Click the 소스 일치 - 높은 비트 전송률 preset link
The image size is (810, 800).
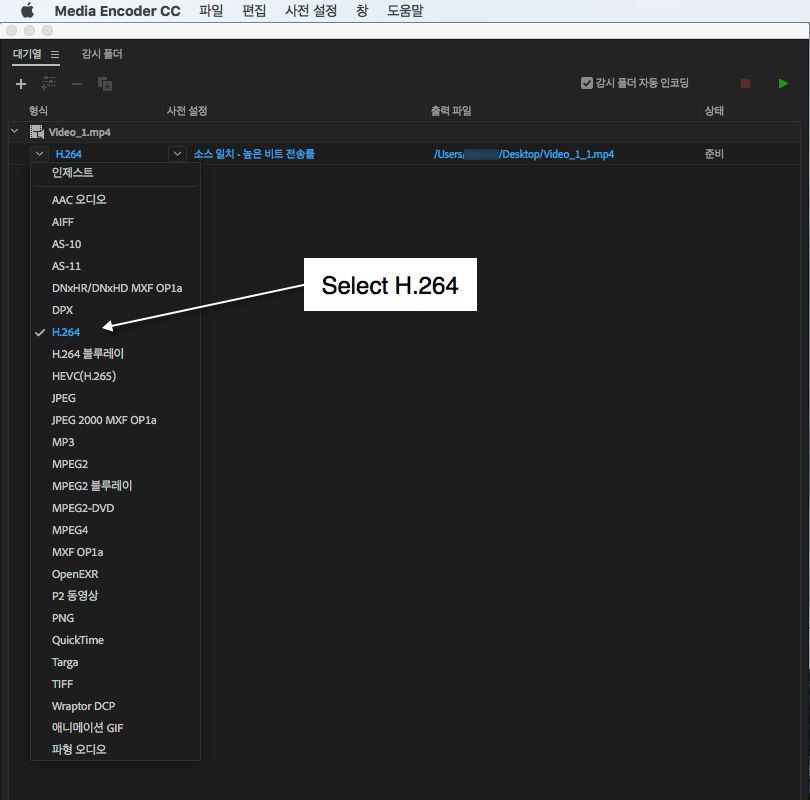click(x=254, y=154)
